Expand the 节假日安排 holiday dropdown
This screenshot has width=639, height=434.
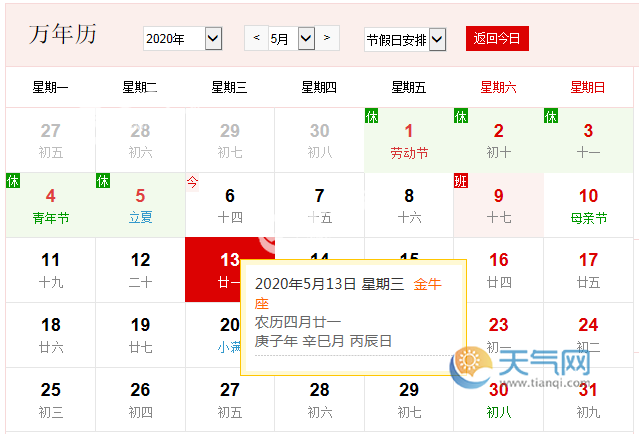[405, 40]
